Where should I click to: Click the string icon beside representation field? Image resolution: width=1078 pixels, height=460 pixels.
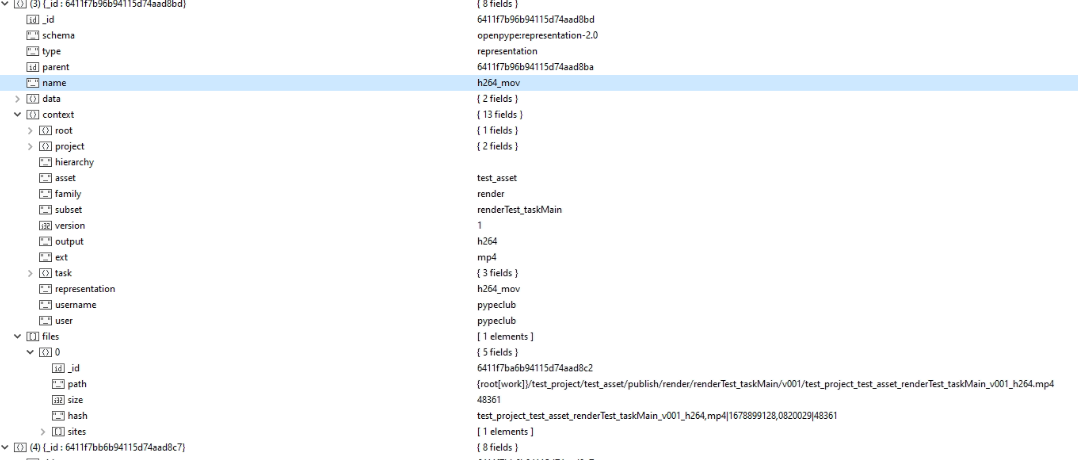click(x=45, y=288)
